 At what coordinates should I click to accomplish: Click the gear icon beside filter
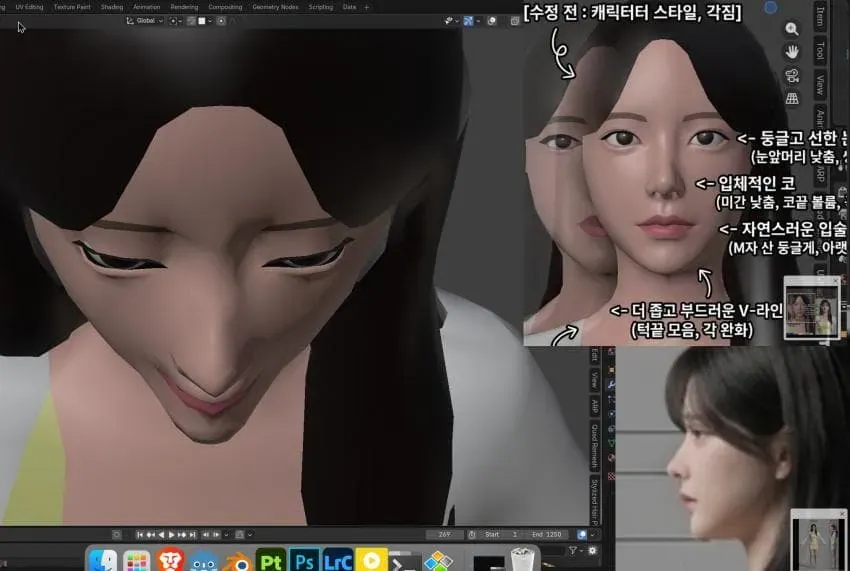(x=593, y=550)
